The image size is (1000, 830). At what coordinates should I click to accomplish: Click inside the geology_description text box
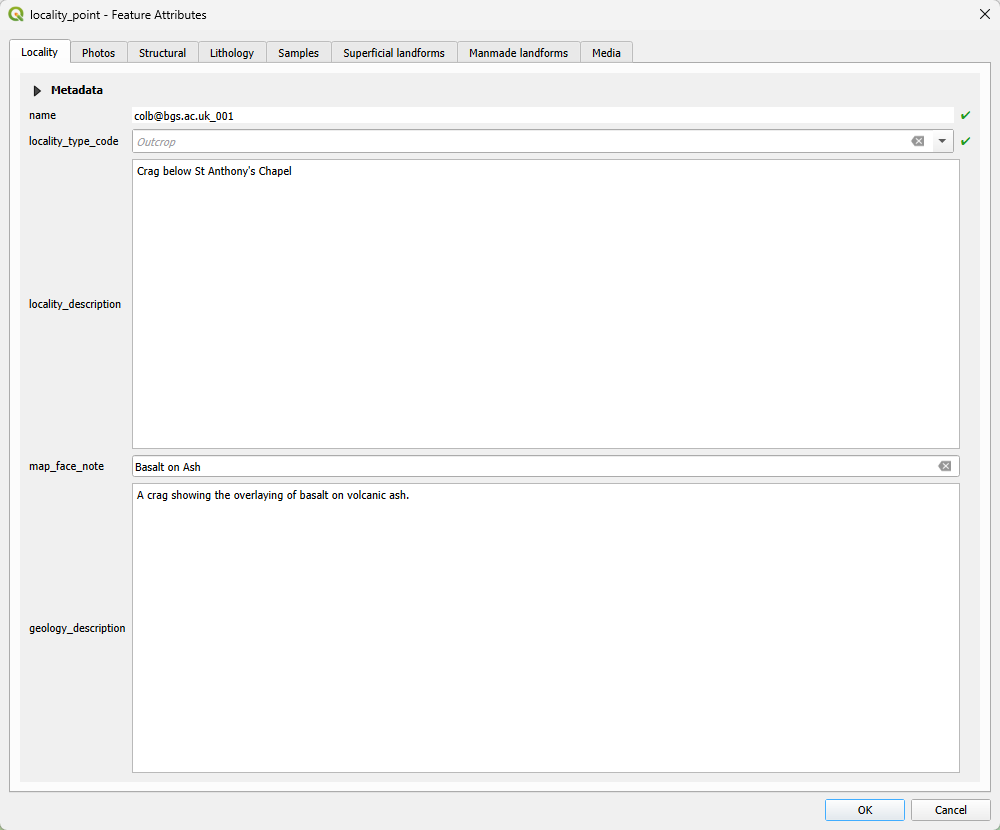click(x=546, y=628)
